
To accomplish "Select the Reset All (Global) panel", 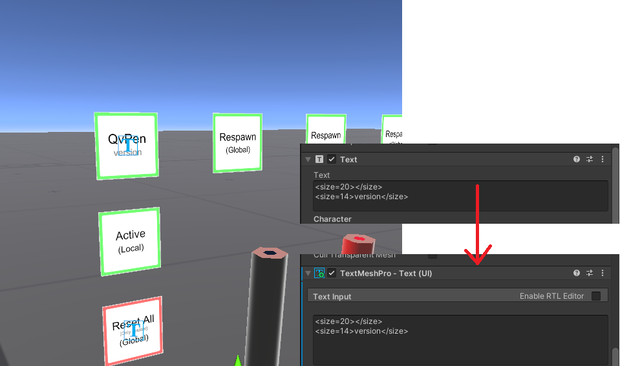I will click(x=133, y=330).
